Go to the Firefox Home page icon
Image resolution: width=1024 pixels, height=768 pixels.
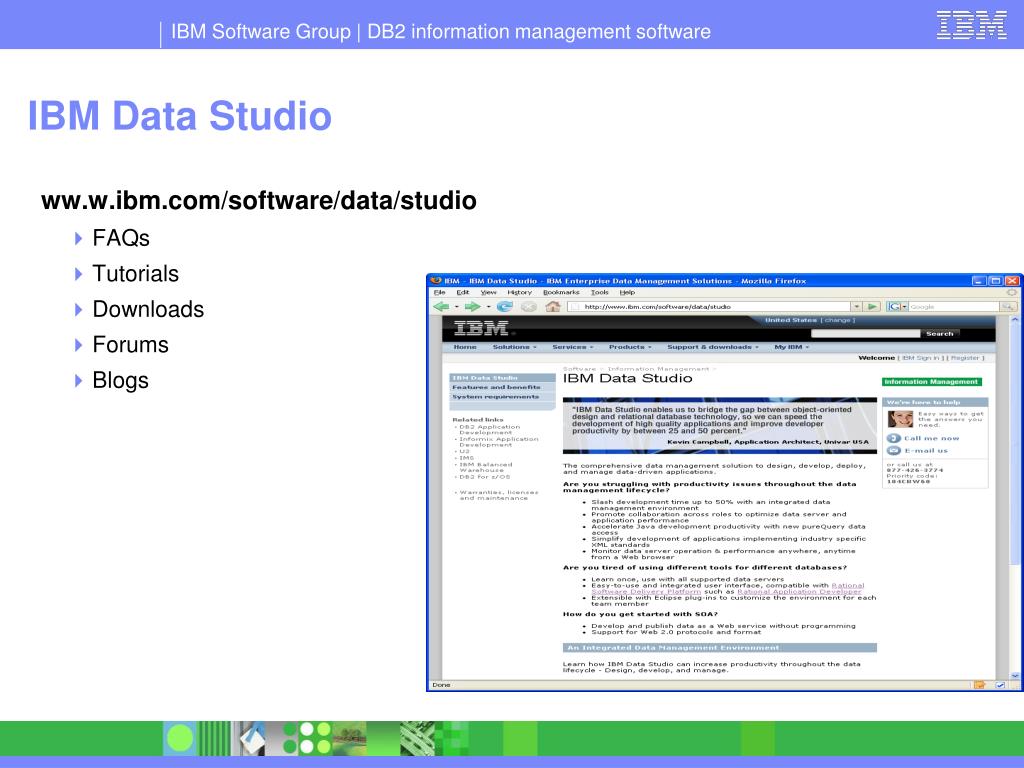pos(552,306)
